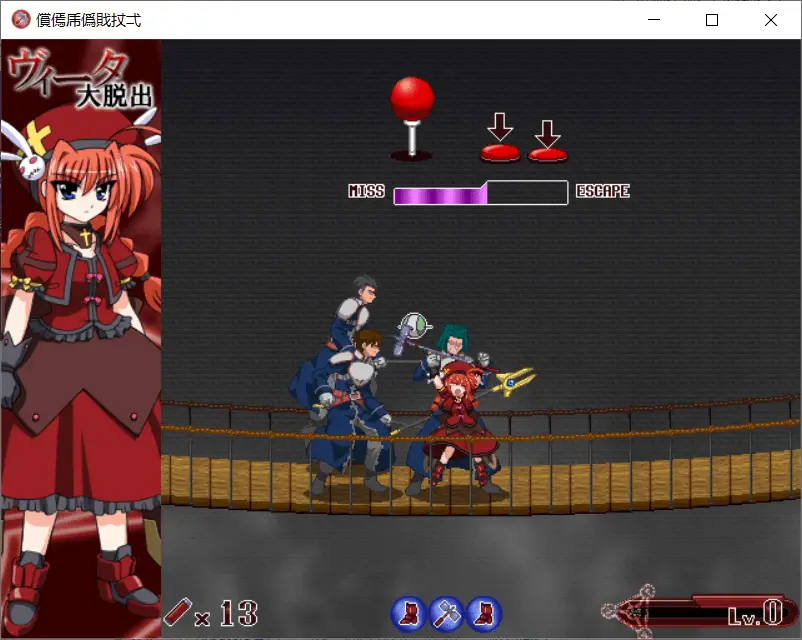Select the hammer skill icon
Image resolution: width=802 pixels, height=640 pixels.
click(x=446, y=613)
